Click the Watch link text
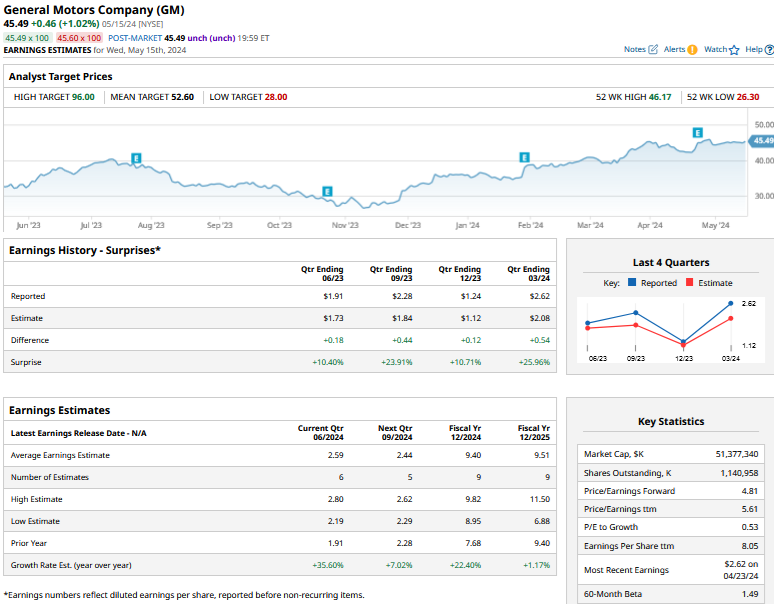This screenshot has height=604, width=774. [x=715, y=49]
